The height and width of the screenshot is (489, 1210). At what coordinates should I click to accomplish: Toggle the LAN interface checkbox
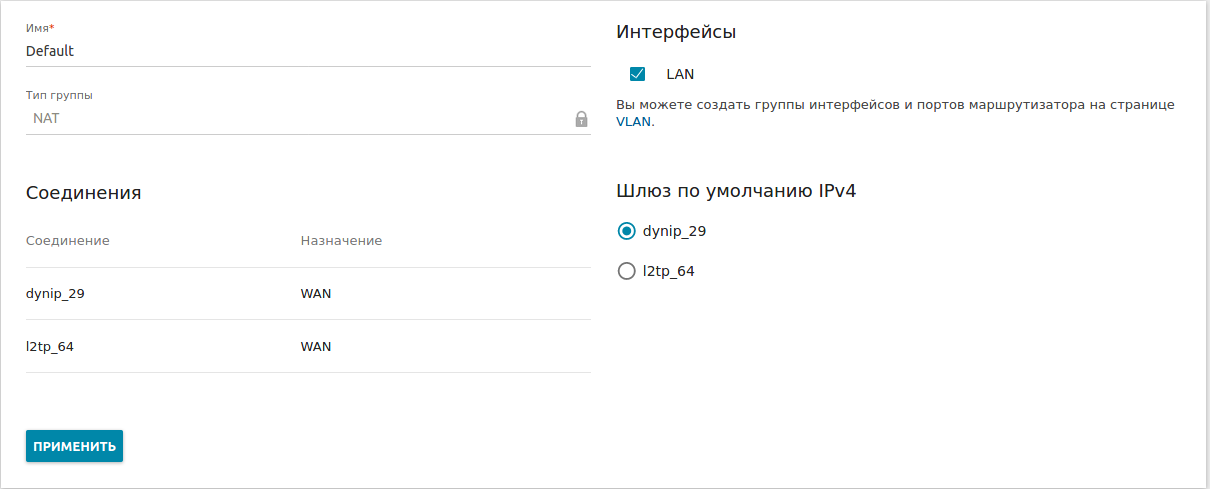coord(637,74)
